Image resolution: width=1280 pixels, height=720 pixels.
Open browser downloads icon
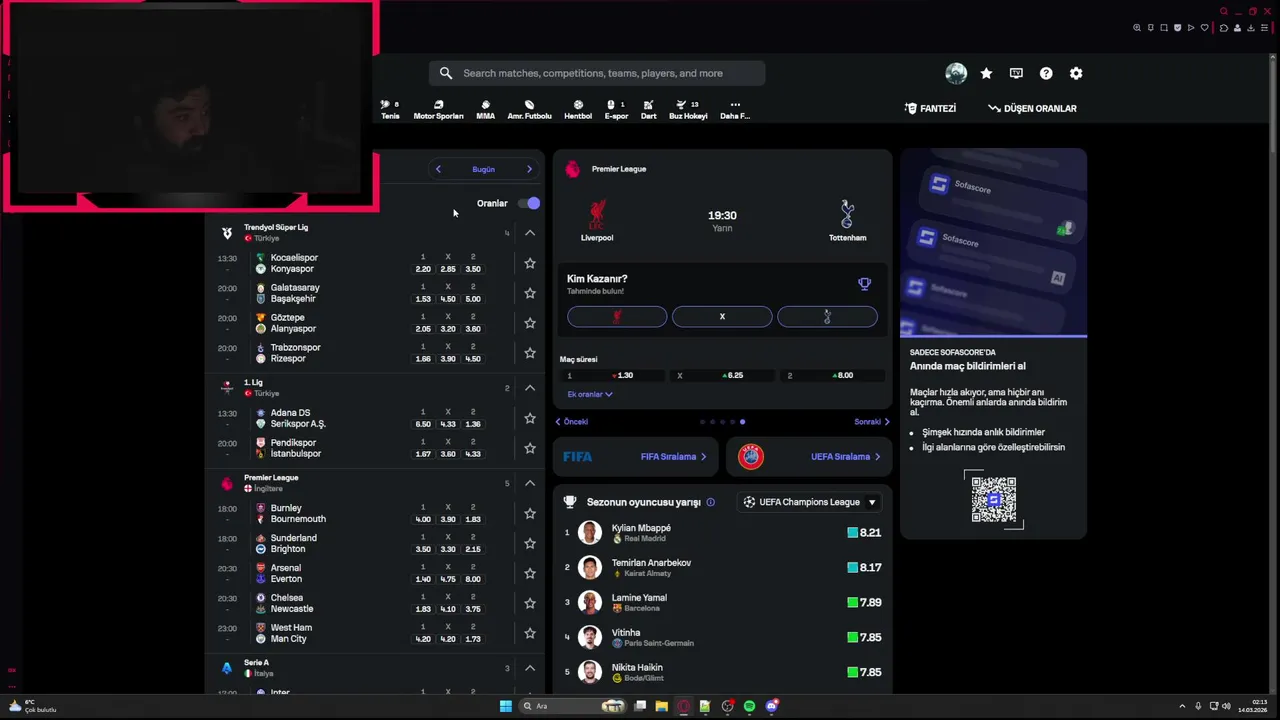pos(1250,28)
